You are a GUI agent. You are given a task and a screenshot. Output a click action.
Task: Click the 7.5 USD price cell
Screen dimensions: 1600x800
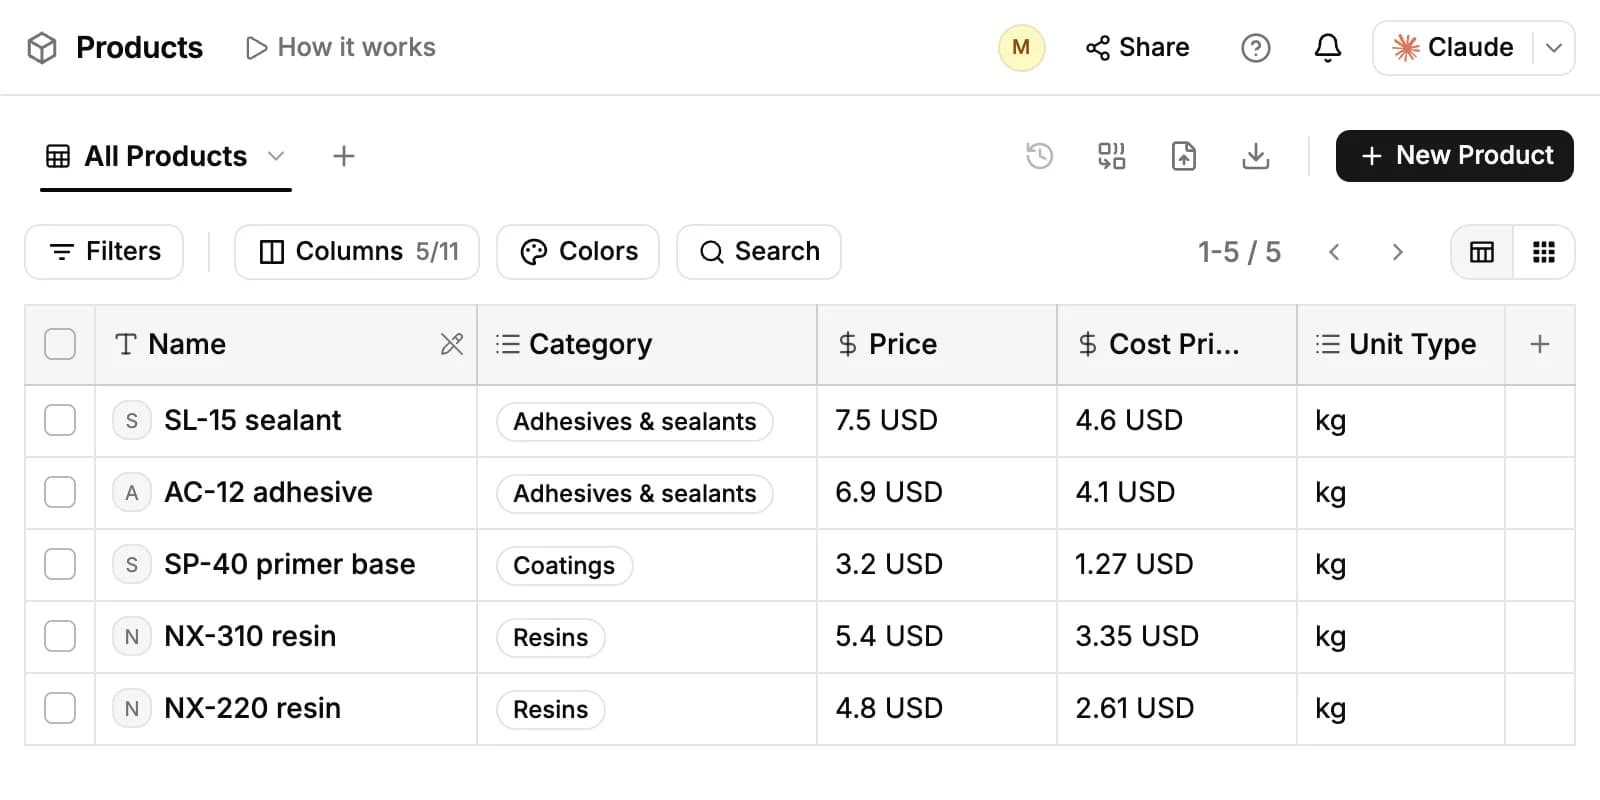pos(937,421)
